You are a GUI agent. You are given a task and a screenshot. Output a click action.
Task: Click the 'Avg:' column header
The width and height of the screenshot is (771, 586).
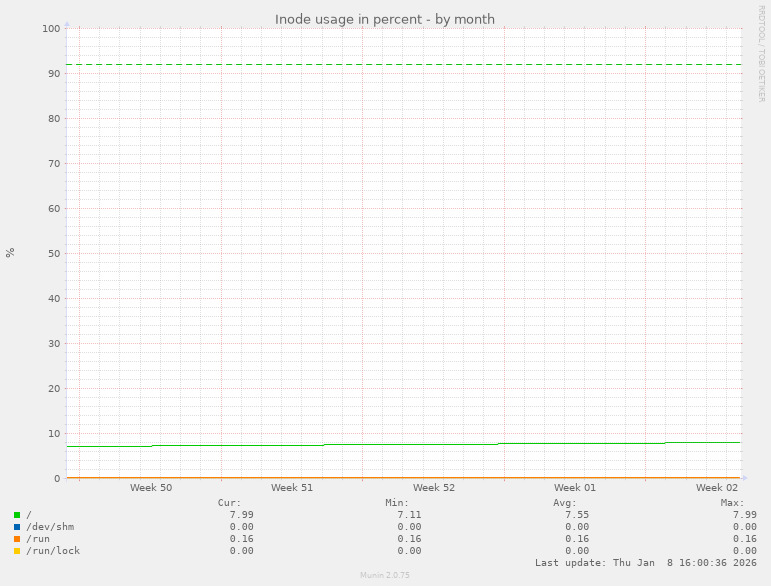565,503
